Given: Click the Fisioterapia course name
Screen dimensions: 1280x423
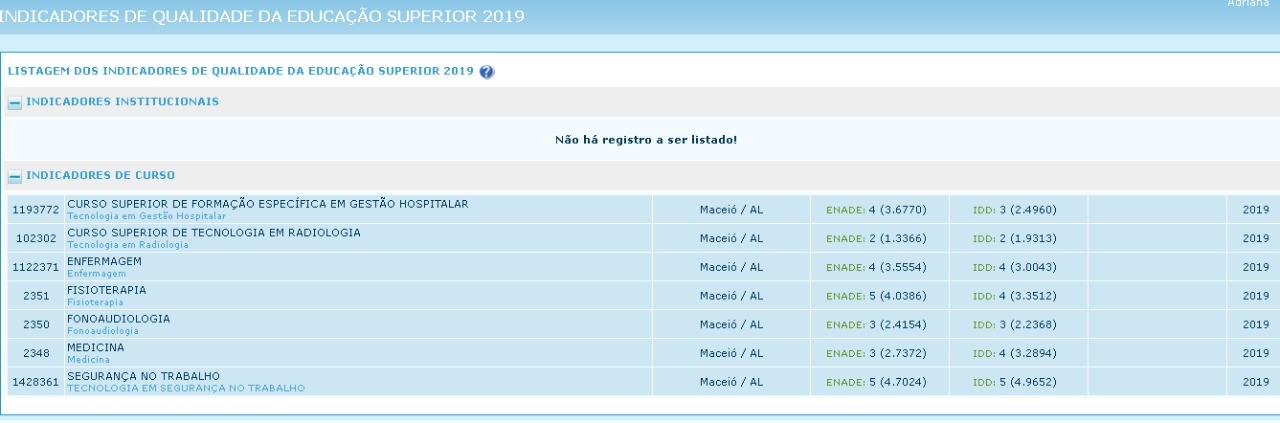Looking at the screenshot, I should [x=106, y=290].
